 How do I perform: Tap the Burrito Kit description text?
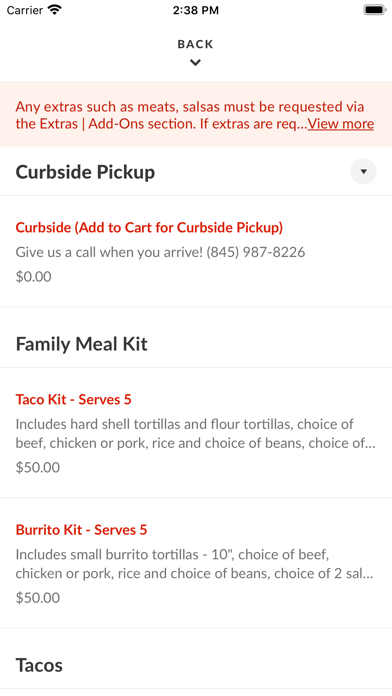point(194,564)
